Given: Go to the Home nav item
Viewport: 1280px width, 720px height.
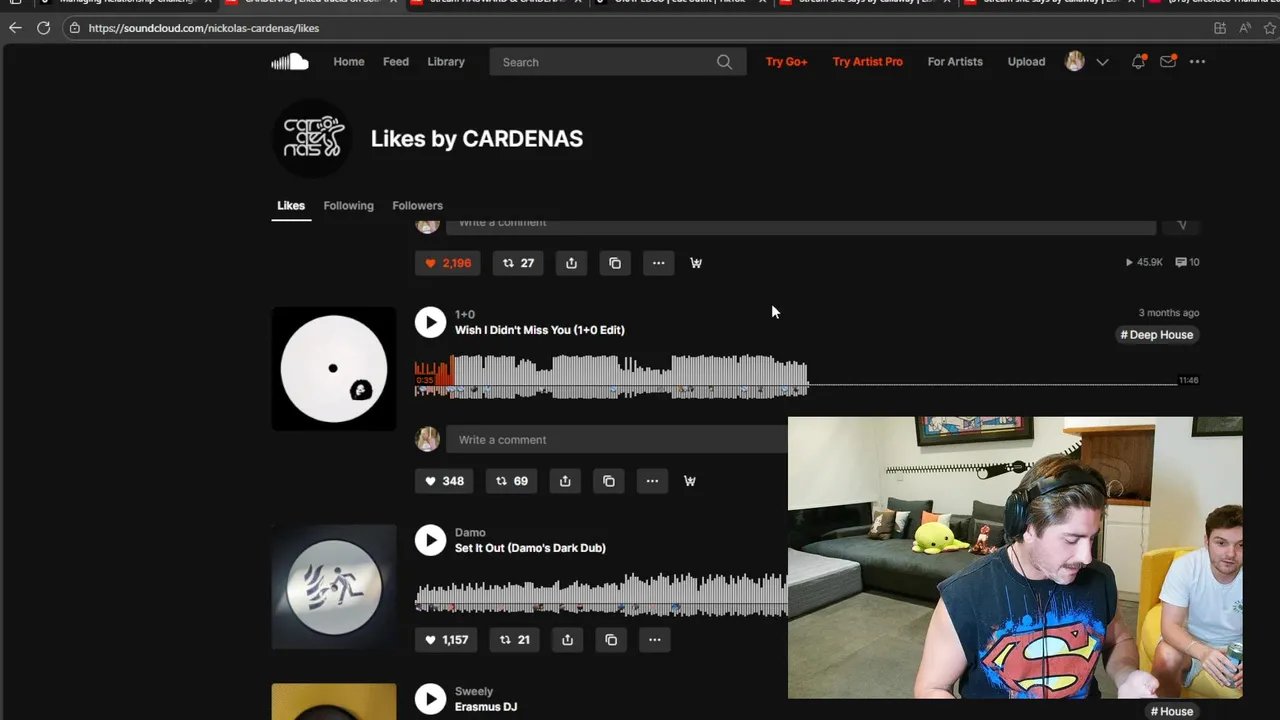Looking at the screenshot, I should pos(349,62).
